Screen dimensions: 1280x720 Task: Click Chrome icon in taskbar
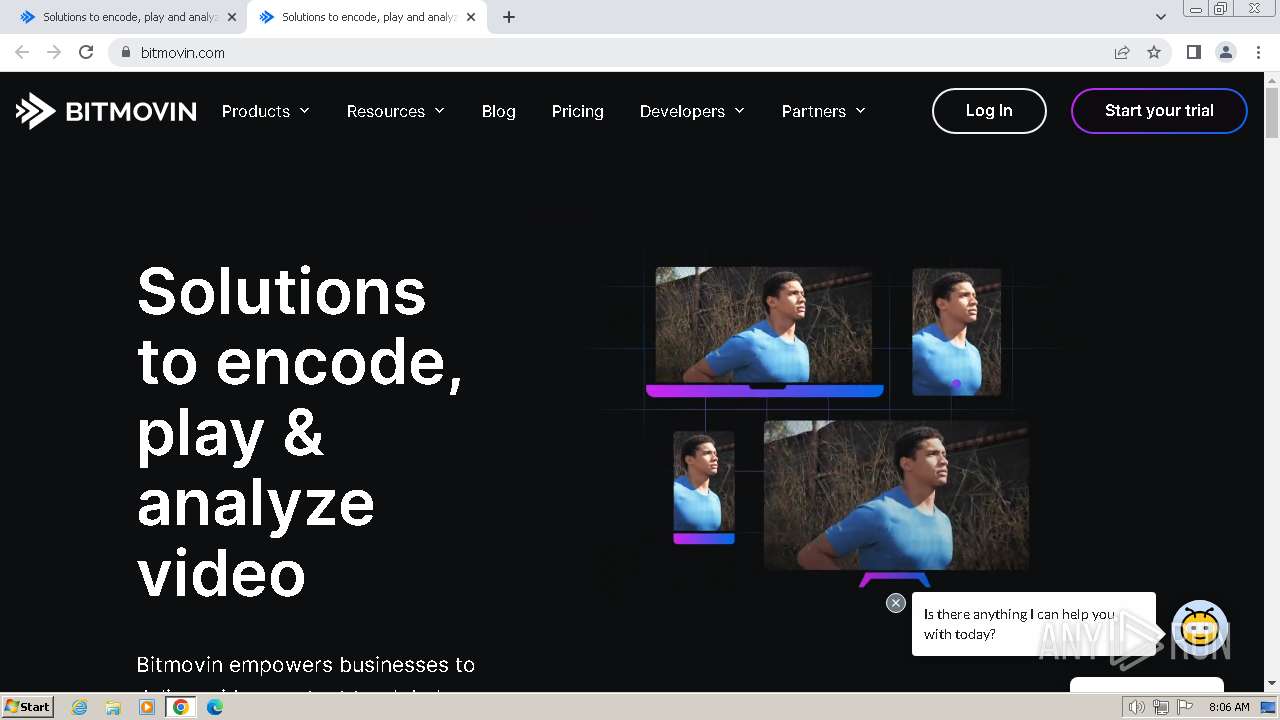(181, 707)
